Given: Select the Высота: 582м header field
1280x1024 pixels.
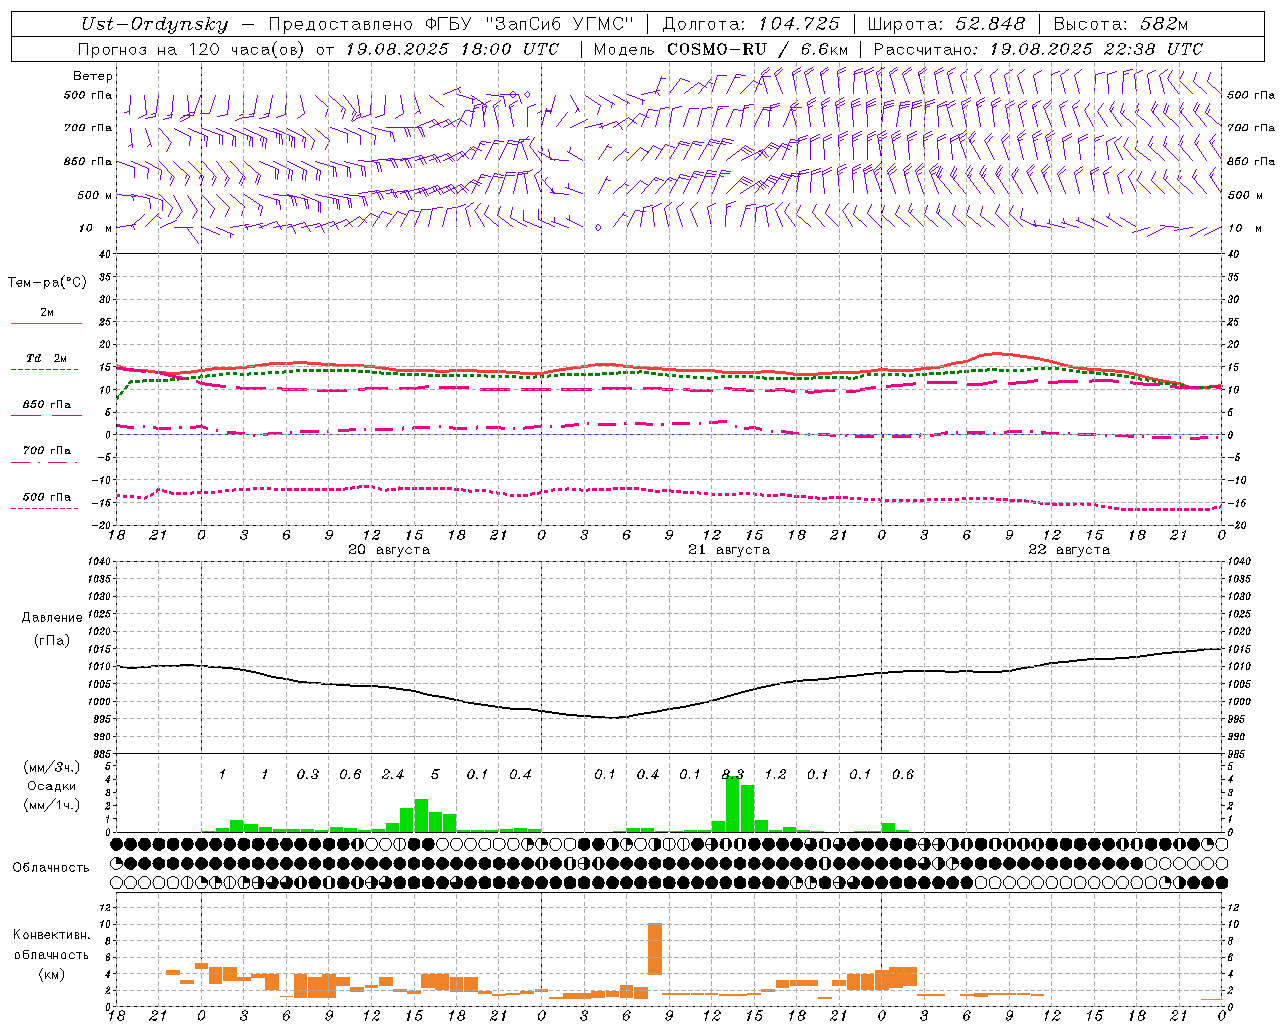Looking at the screenshot, I should pos(1121,24).
